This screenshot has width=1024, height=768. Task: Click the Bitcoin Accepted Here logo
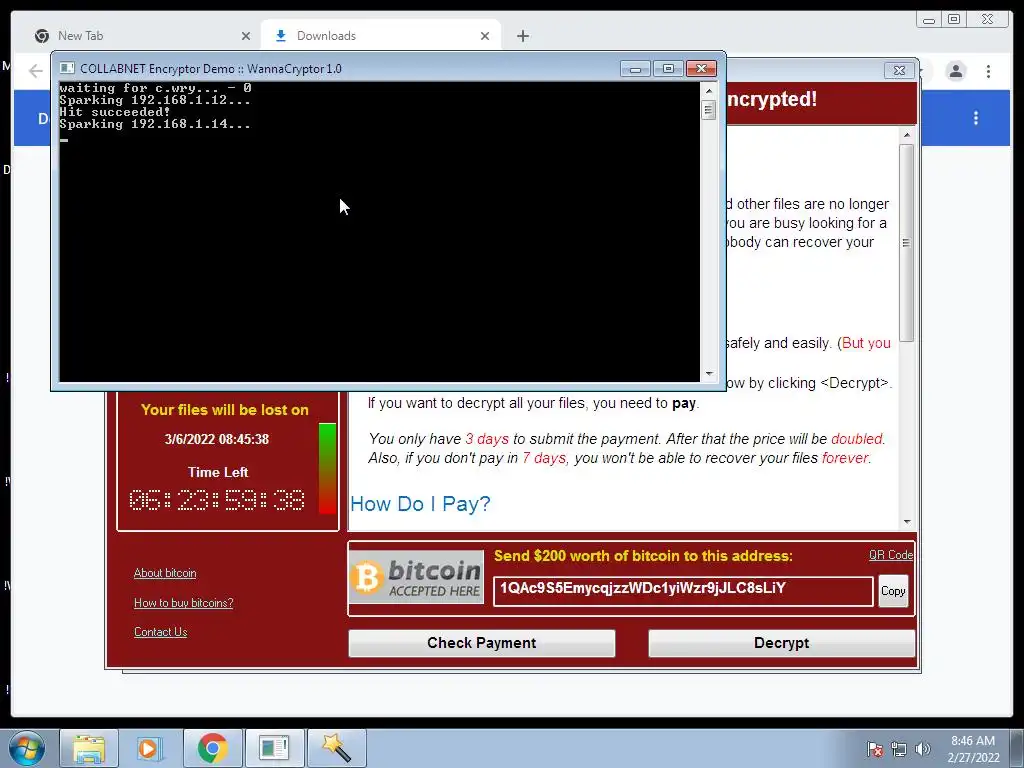(x=417, y=576)
